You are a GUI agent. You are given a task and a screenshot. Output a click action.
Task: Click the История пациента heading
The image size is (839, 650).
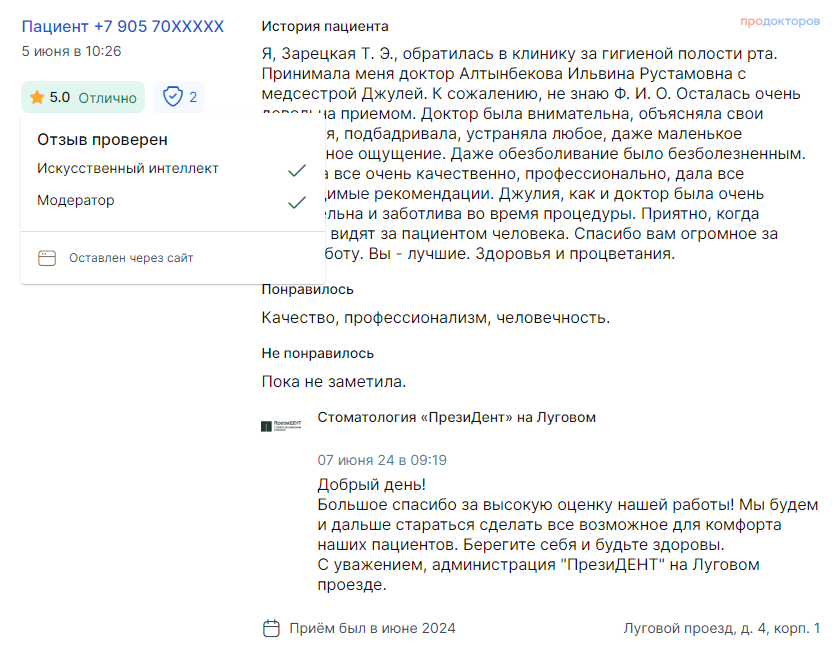click(x=325, y=26)
